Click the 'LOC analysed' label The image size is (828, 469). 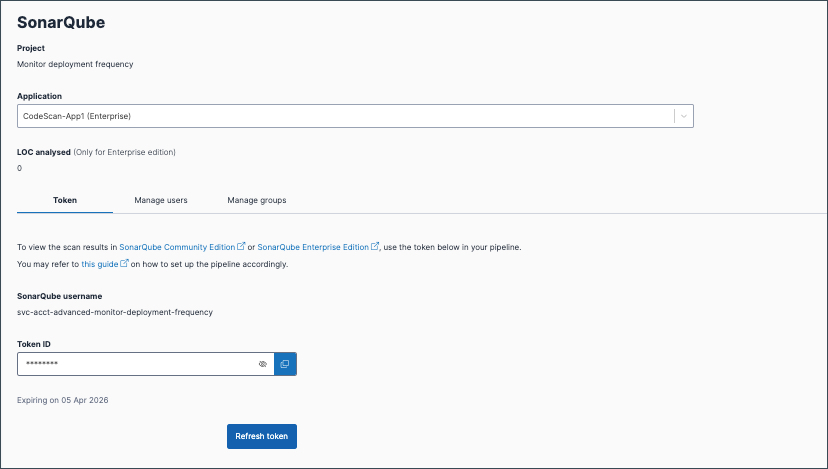tap(44, 152)
